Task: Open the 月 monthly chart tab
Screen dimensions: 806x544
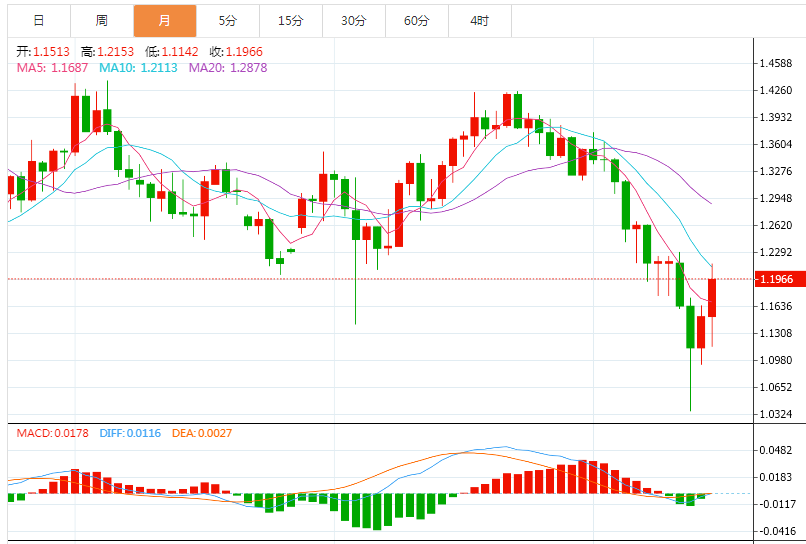Action: pos(164,21)
